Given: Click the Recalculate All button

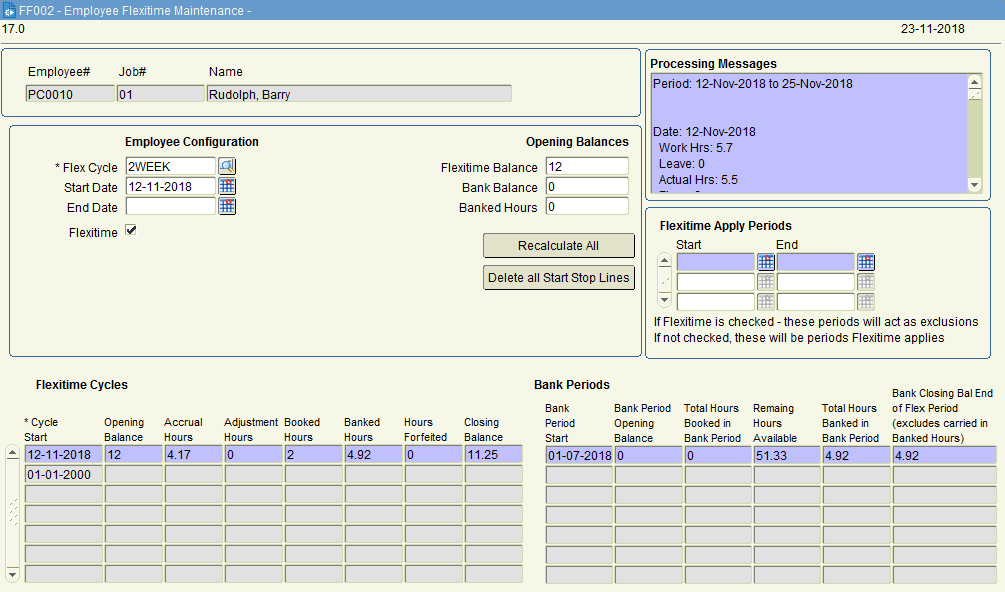Looking at the screenshot, I should point(558,246).
